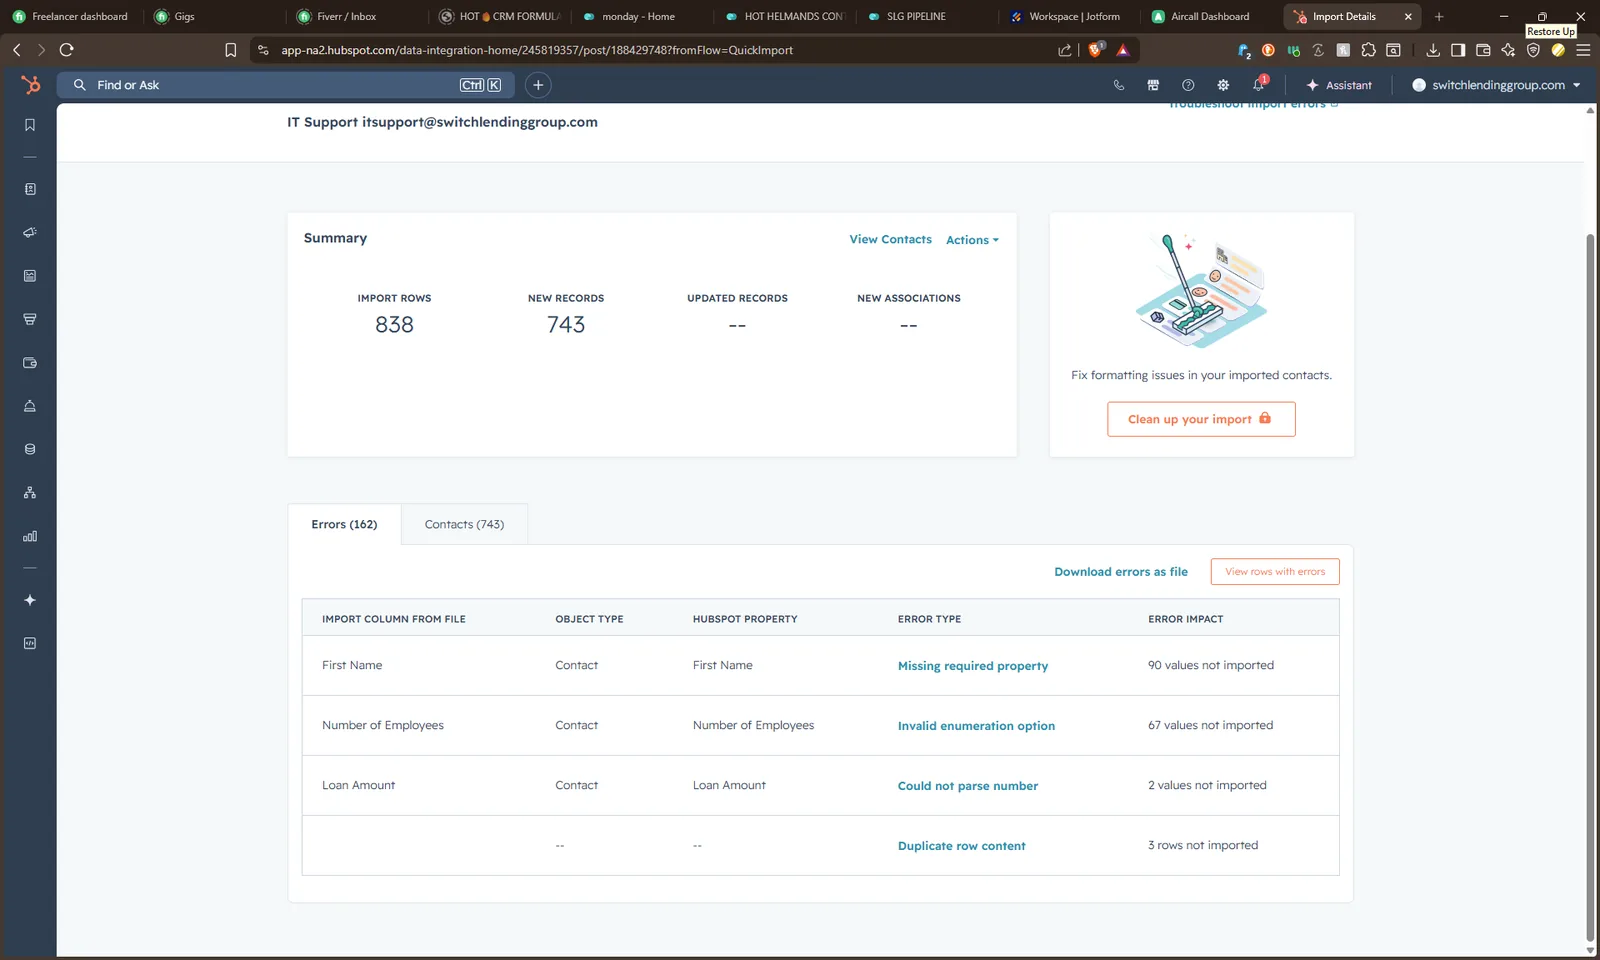The width and height of the screenshot is (1600, 960).
Task: Click the View Contacts link
Action: pos(890,239)
